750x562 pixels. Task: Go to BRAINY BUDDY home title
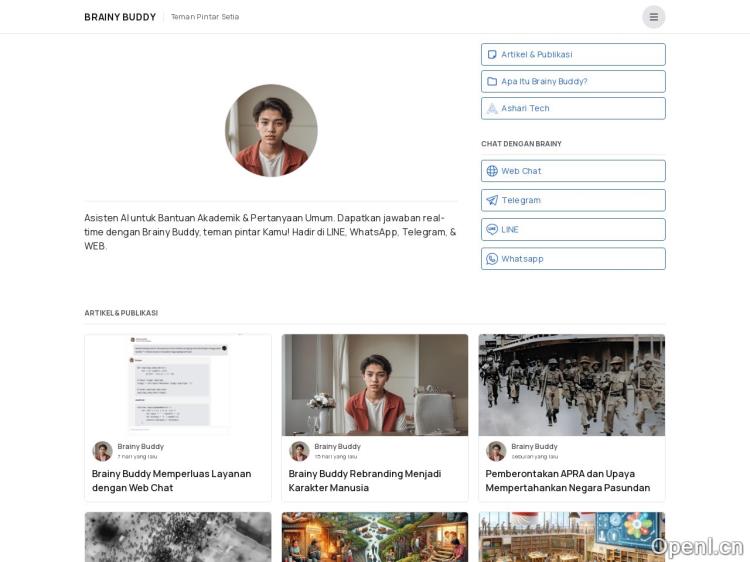[120, 17]
